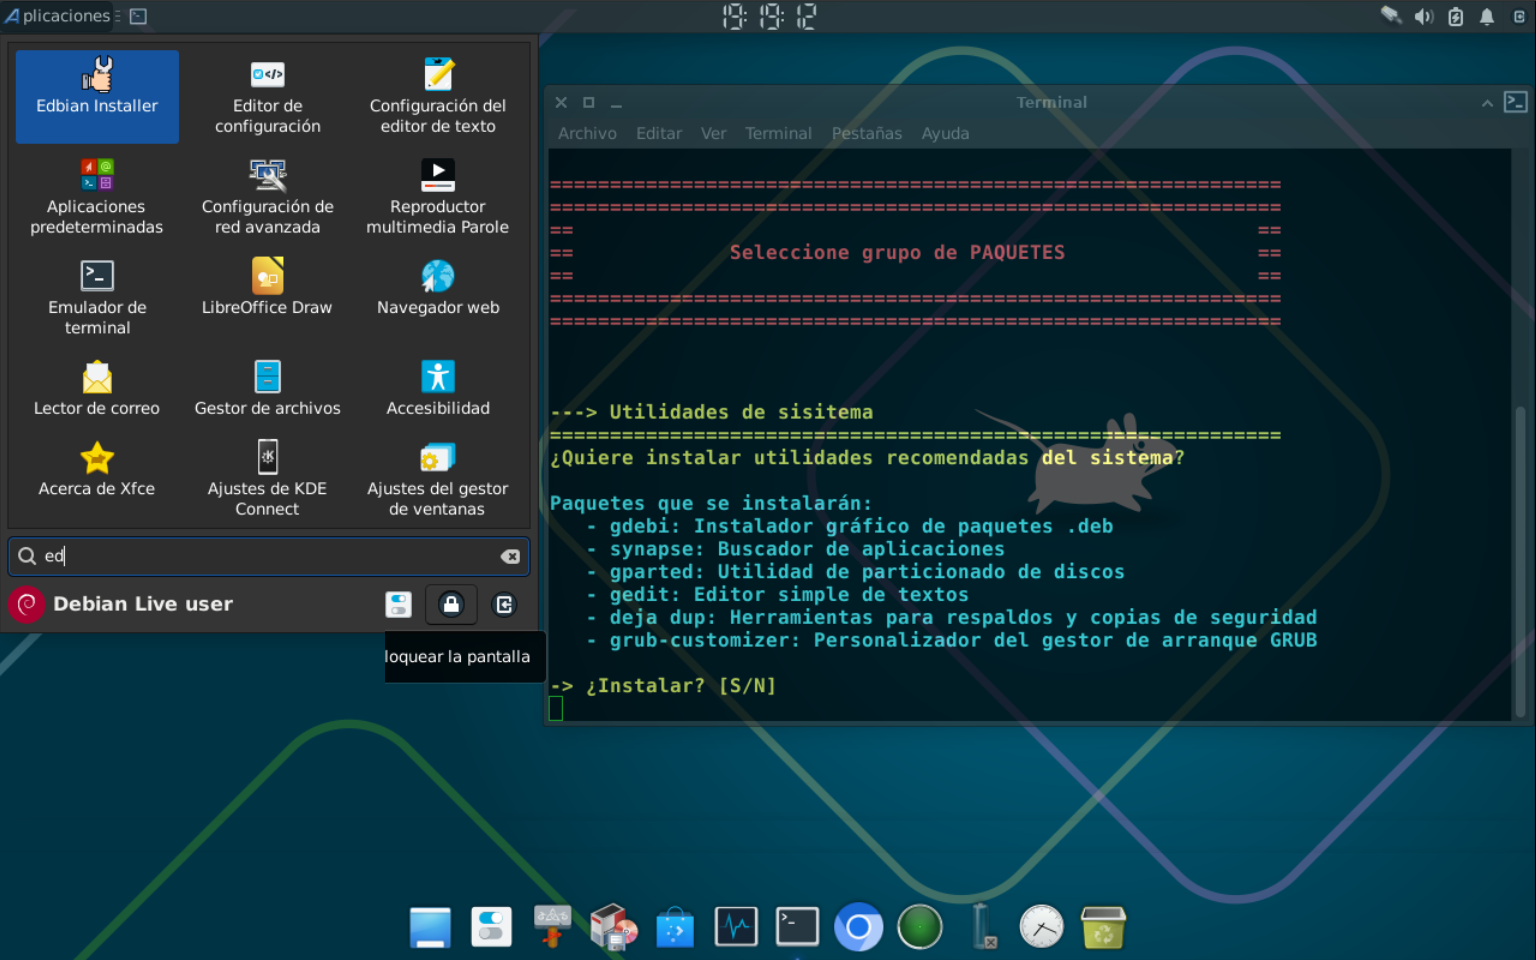The width and height of the screenshot is (1536, 960).
Task: Check the notifications bell in the tray
Action: pyautogui.click(x=1486, y=16)
